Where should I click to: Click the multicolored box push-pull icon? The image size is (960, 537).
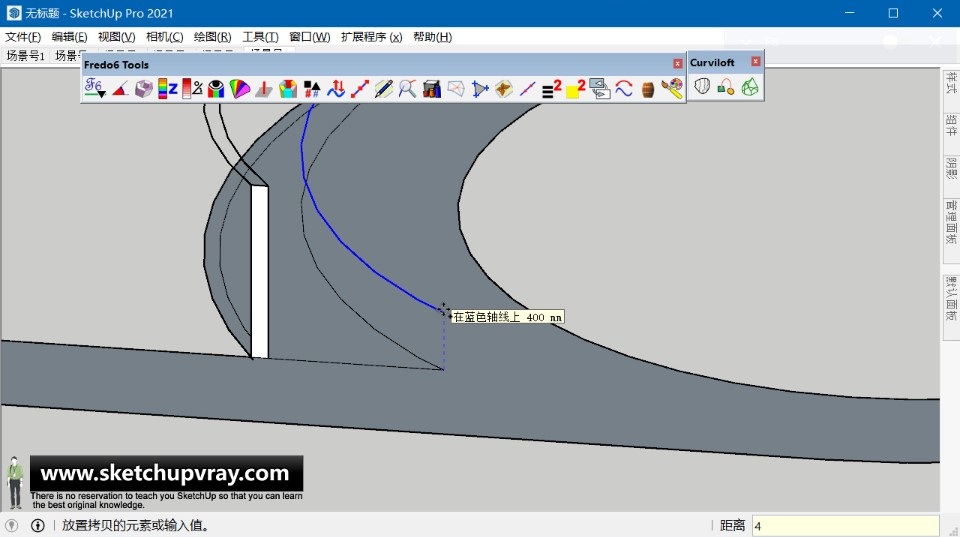coord(288,89)
